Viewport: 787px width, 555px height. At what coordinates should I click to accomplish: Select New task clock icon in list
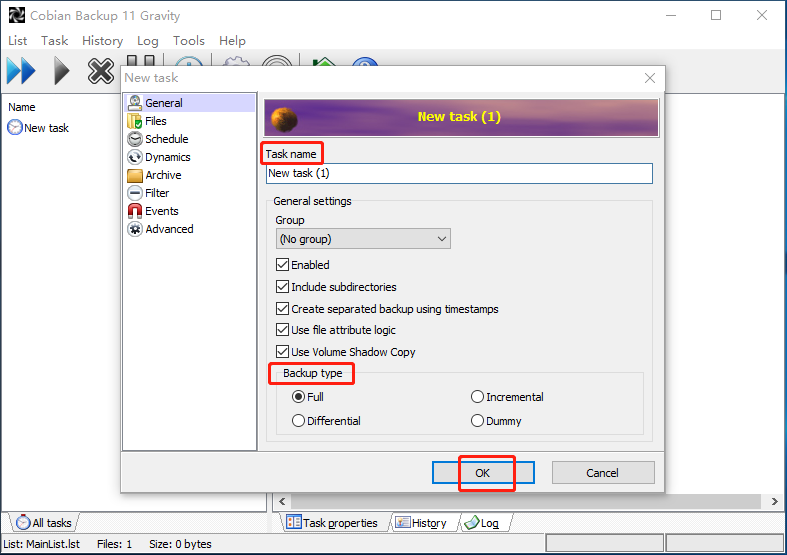[x=15, y=127]
